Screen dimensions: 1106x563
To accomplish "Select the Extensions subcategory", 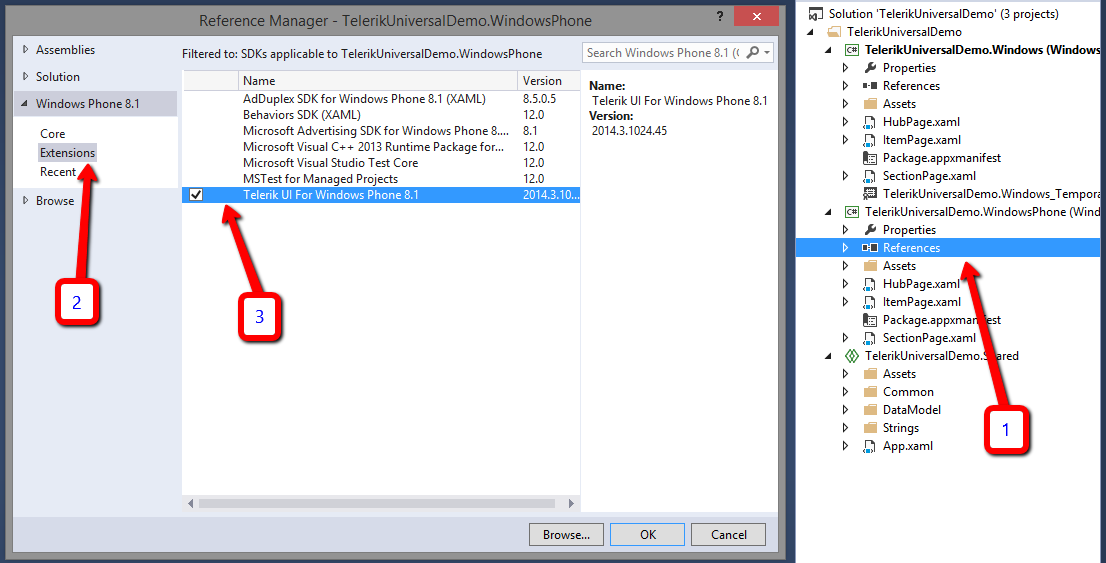I will (68, 153).
